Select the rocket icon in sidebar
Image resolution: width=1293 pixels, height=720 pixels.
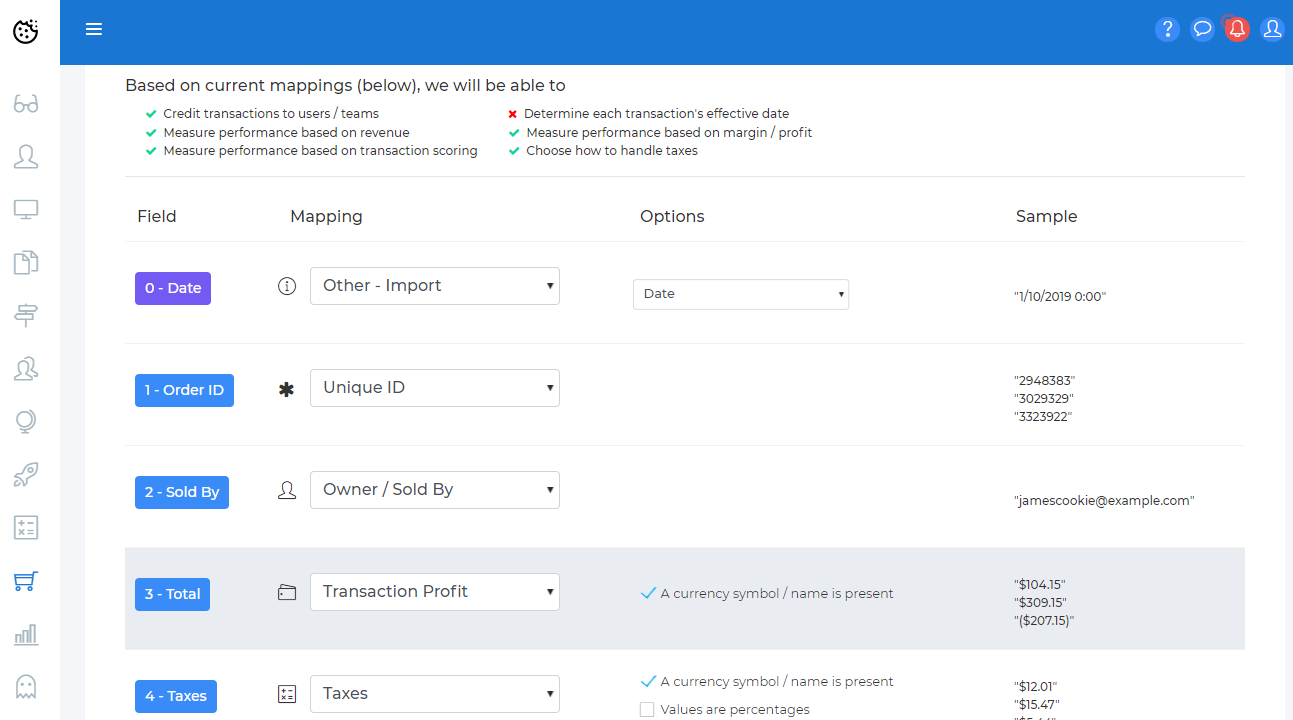click(26, 475)
